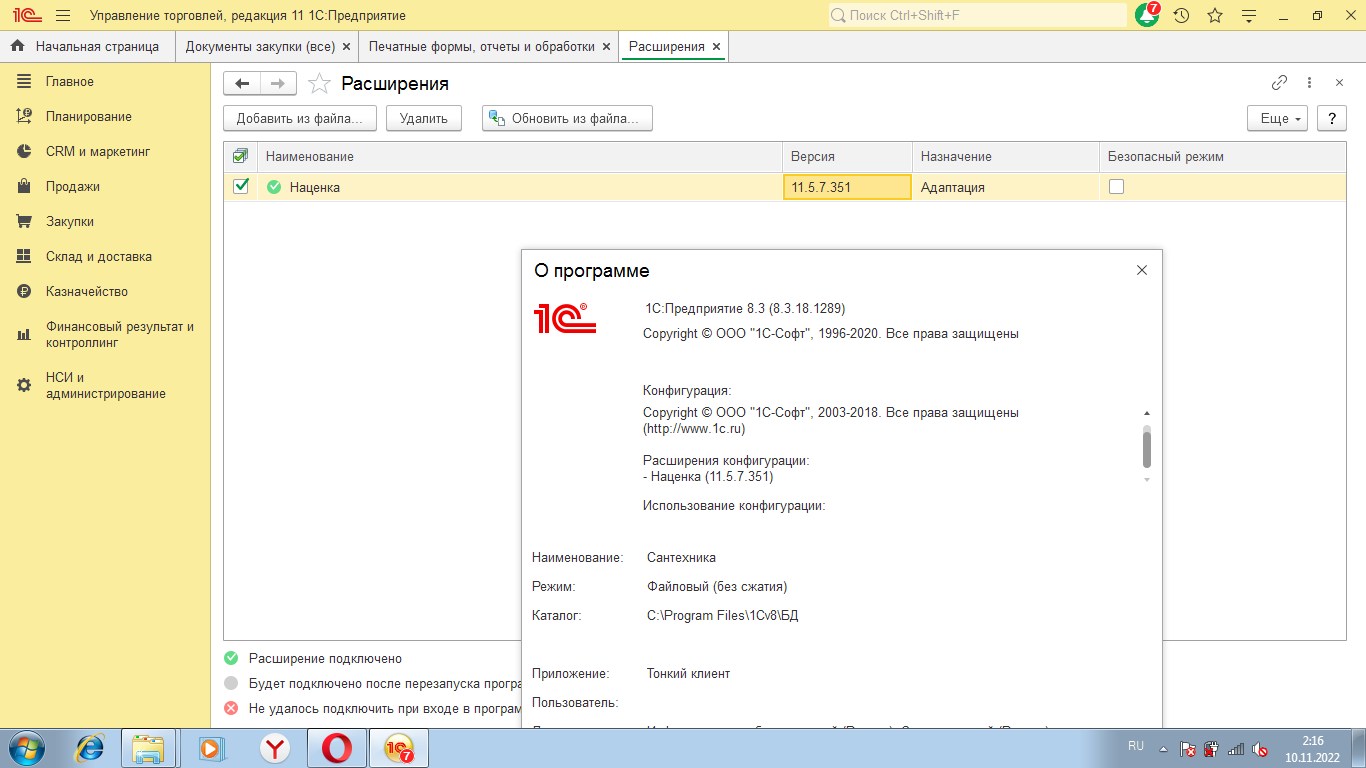The height and width of the screenshot is (768, 1366).
Task: Click the 1C logo in title bar
Action: [x=27, y=16]
